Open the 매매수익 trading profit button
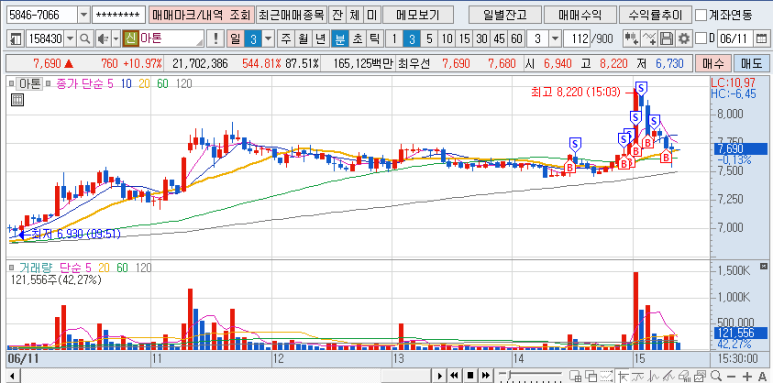 pos(580,15)
